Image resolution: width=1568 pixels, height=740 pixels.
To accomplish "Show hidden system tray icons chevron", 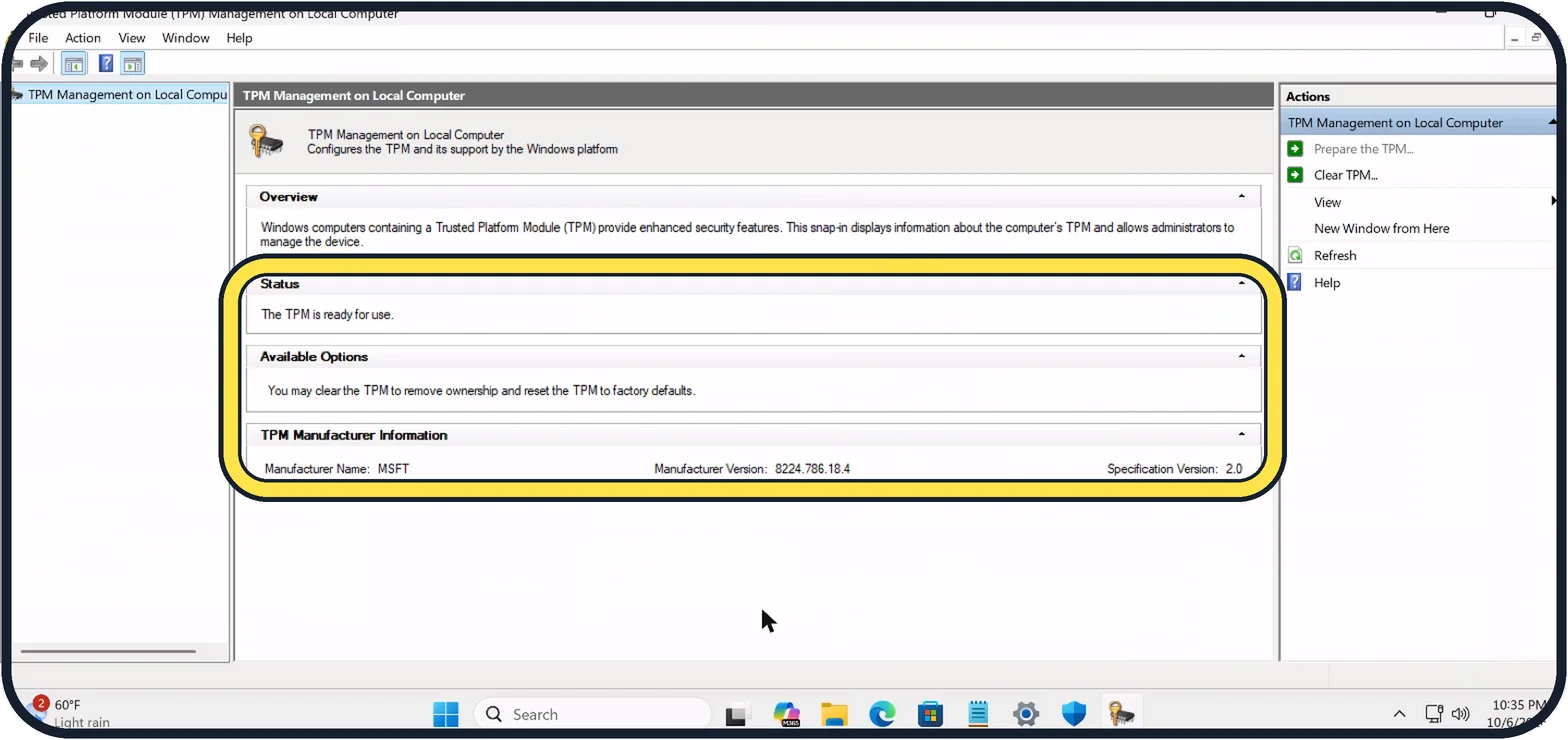I will point(1399,714).
